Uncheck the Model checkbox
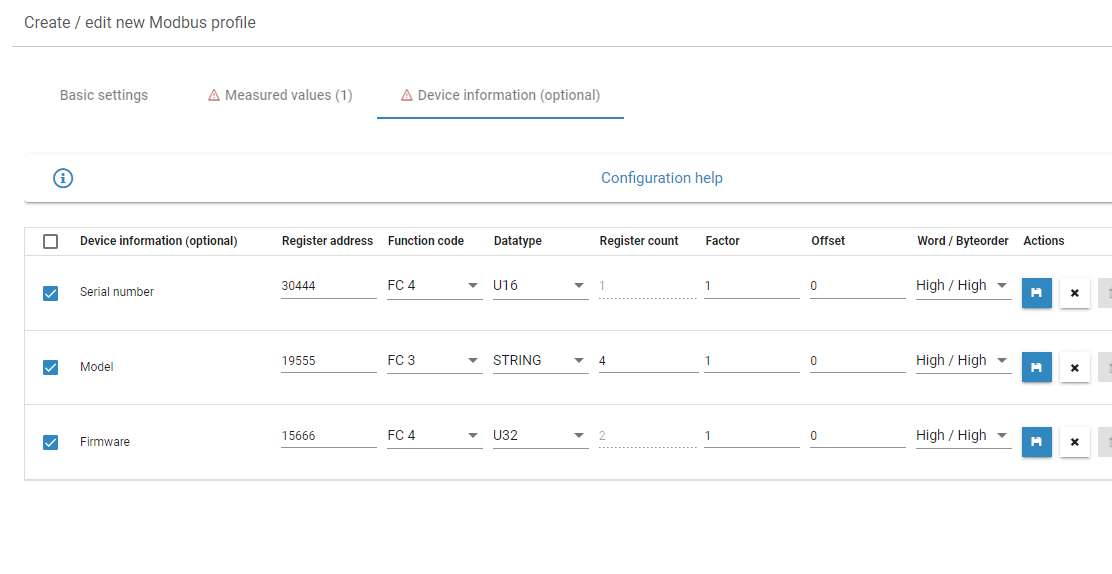The width and height of the screenshot is (1112, 574). click(x=50, y=368)
